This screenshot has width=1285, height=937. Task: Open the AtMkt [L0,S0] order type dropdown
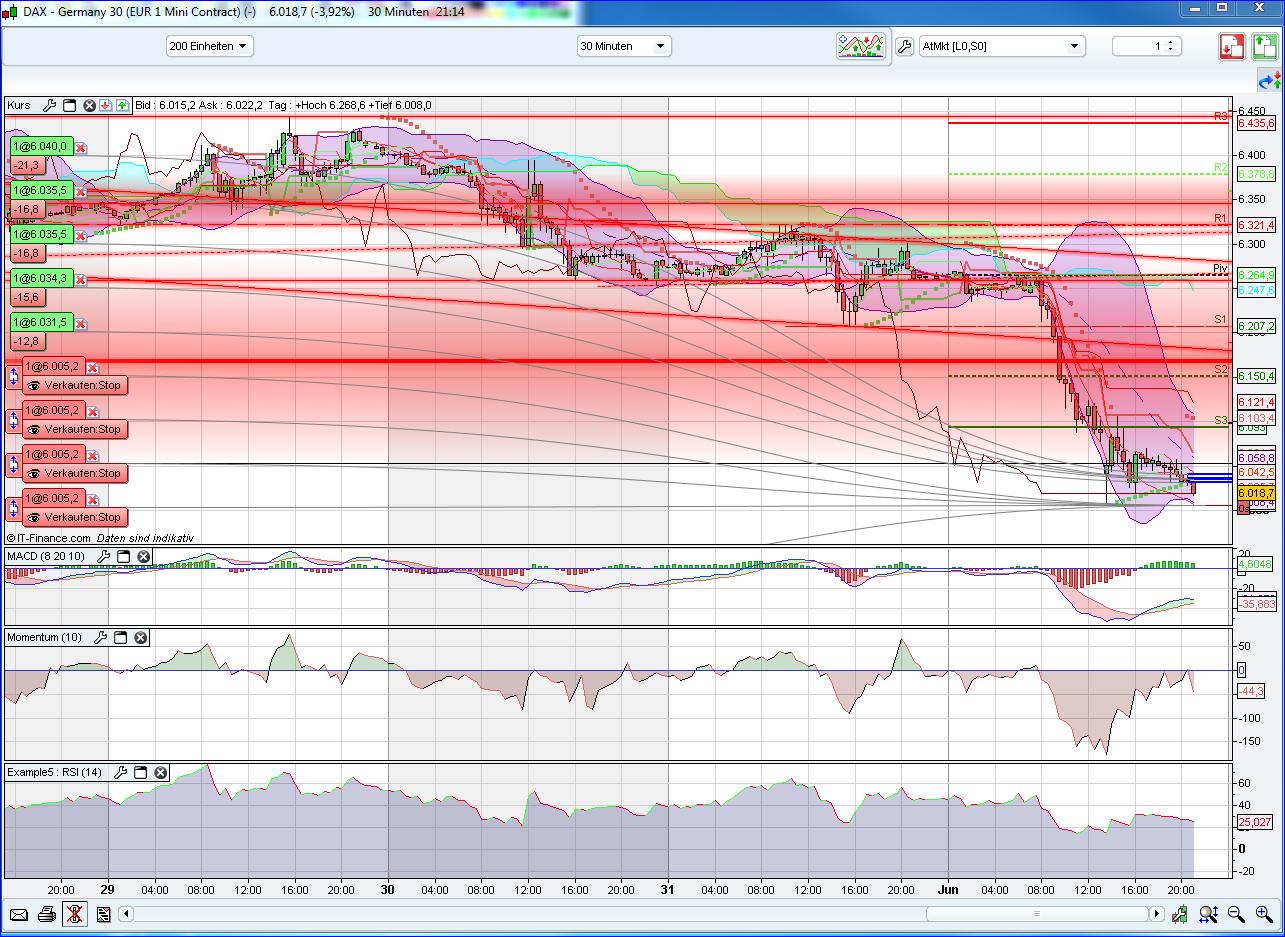(x=1002, y=46)
